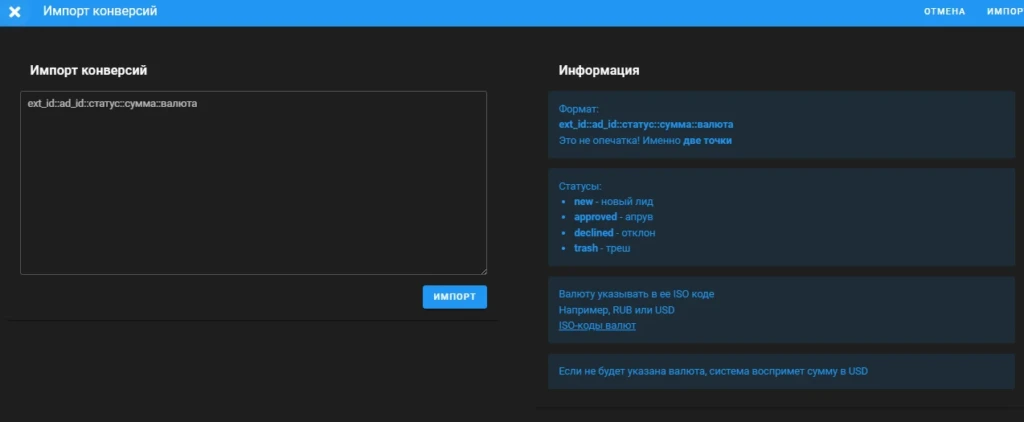Click ОТМЕНА in the top bar
Image resolution: width=1024 pixels, height=422 pixels.
944,12
